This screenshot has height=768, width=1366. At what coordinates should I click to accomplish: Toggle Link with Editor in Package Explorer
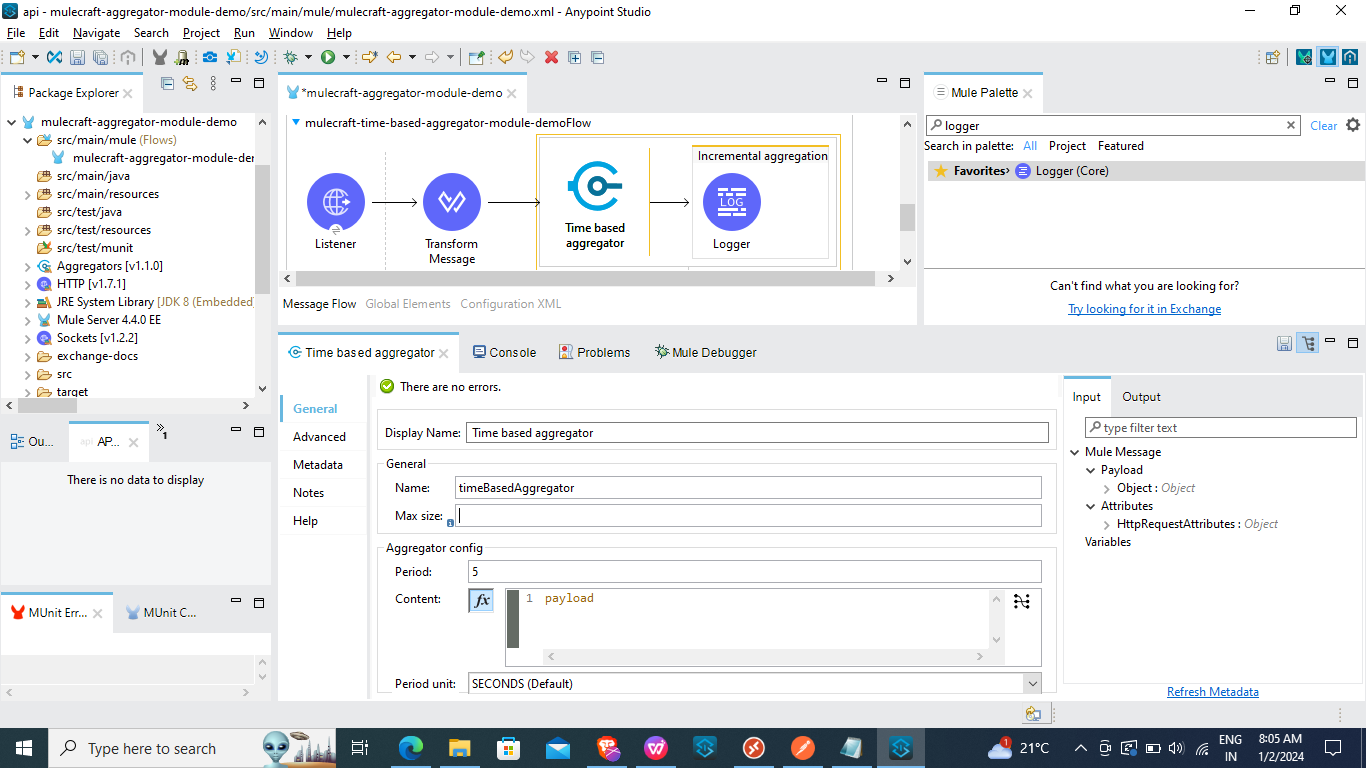click(x=188, y=84)
